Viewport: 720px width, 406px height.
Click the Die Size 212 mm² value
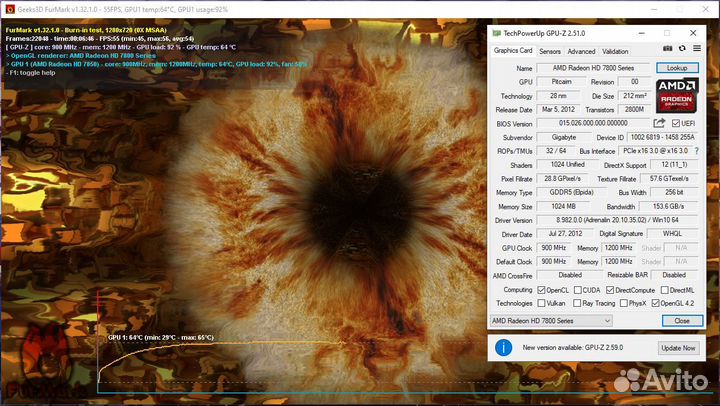coord(635,96)
